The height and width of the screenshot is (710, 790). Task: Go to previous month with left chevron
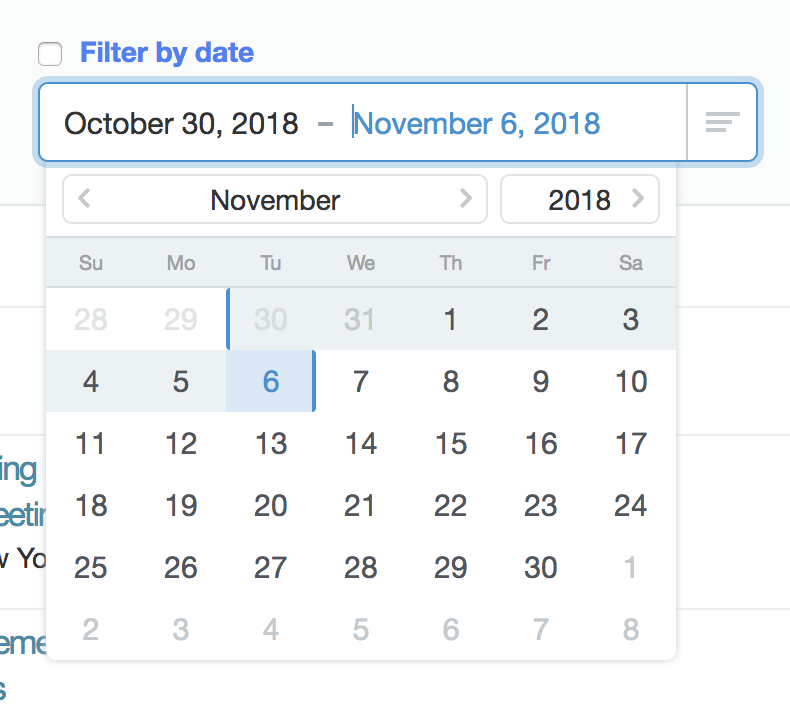click(x=84, y=199)
